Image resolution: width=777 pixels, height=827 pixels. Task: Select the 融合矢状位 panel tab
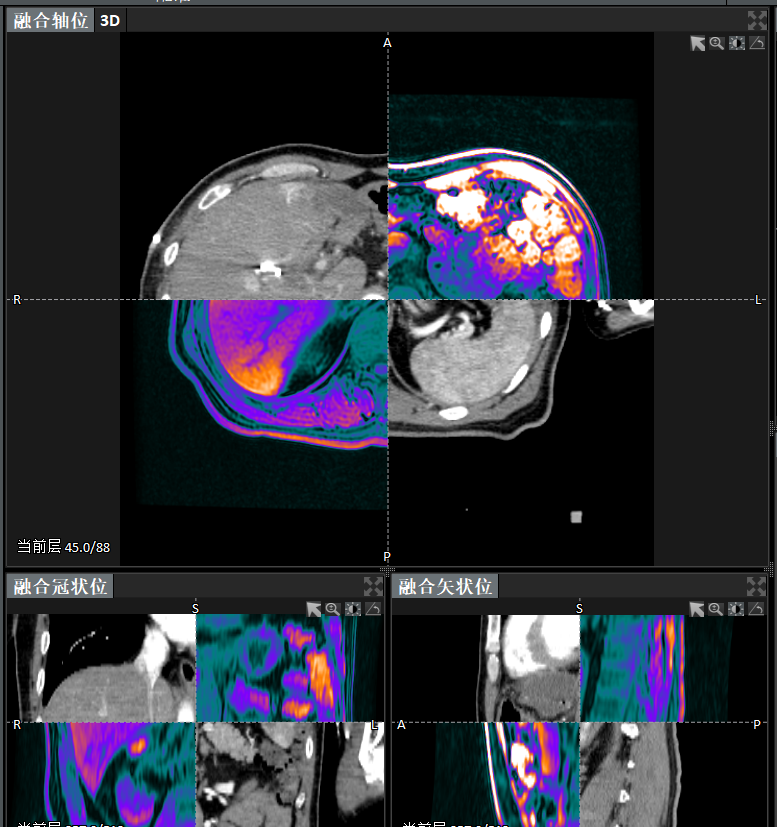click(445, 586)
